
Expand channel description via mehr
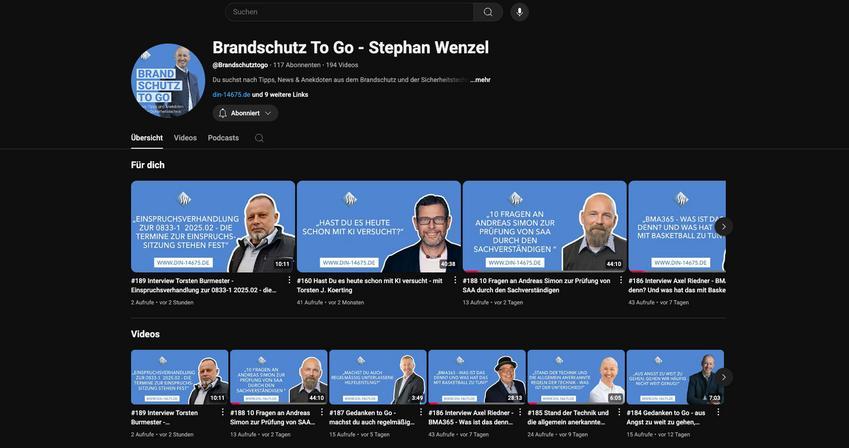[x=480, y=80]
